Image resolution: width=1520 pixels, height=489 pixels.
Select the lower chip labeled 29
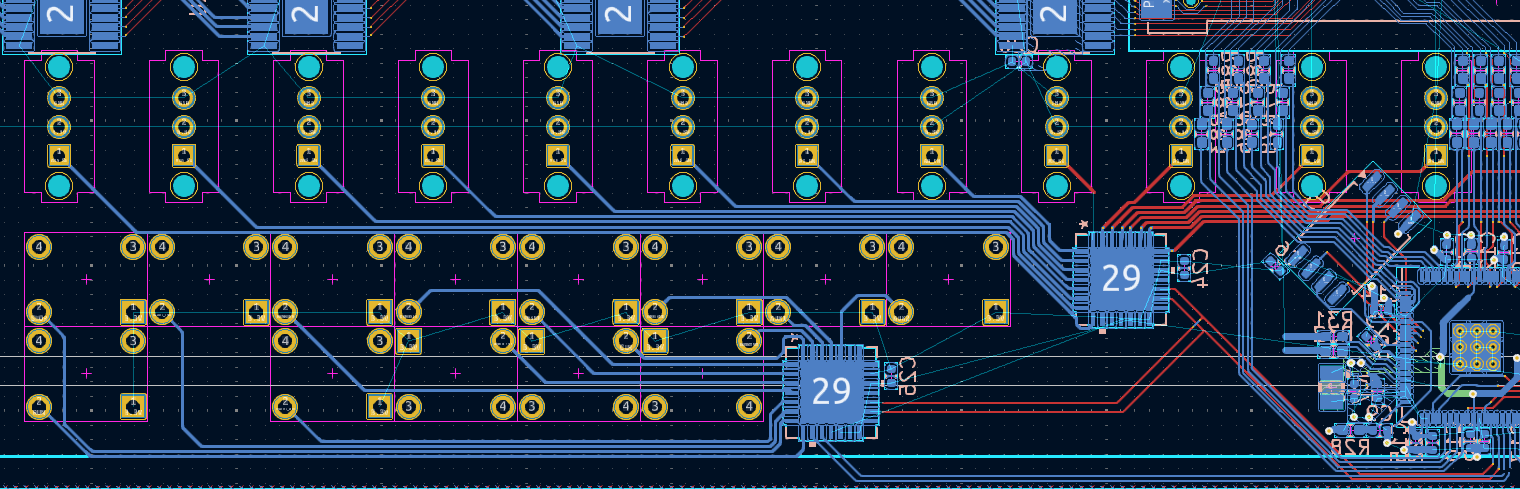(x=830, y=391)
